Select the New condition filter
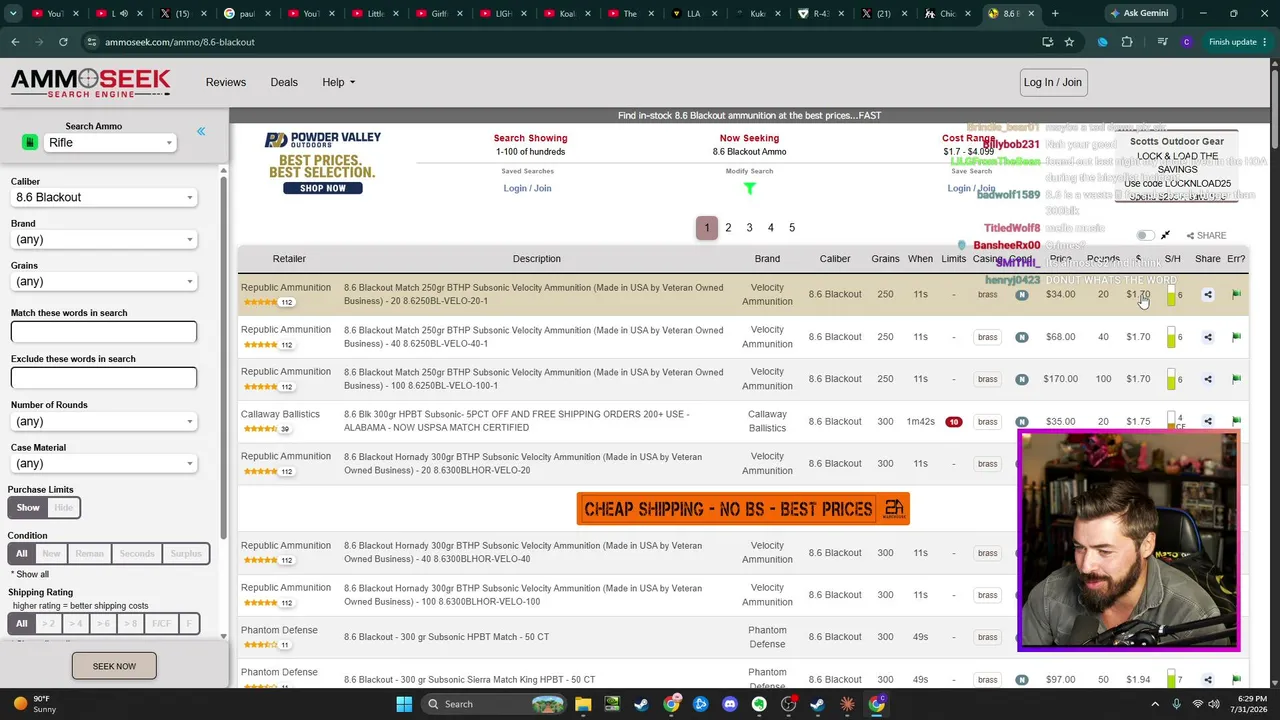 click(x=51, y=553)
